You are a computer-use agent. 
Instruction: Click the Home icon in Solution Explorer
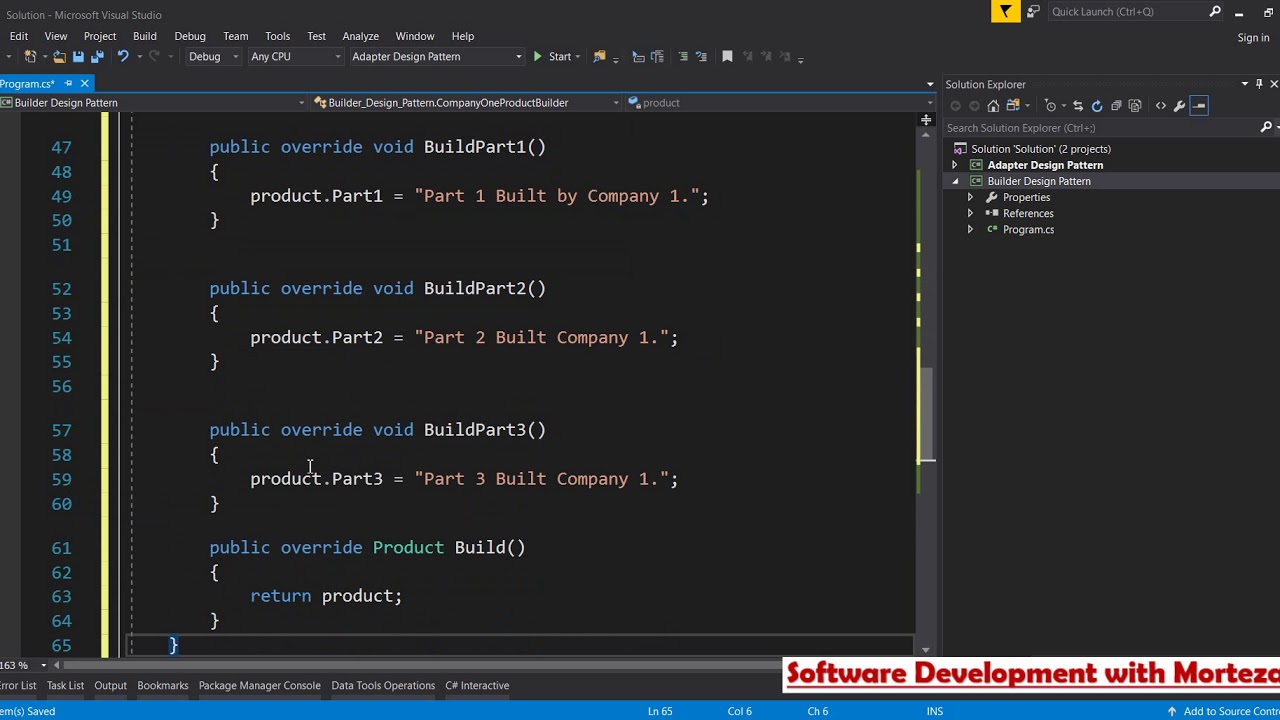(993, 106)
